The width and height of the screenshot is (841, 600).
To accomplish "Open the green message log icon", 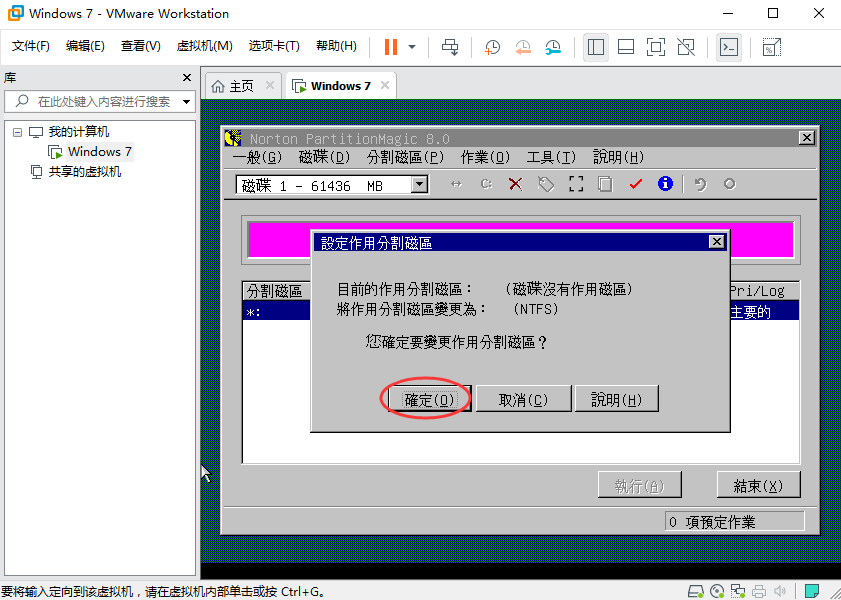I will pyautogui.click(x=812, y=591).
